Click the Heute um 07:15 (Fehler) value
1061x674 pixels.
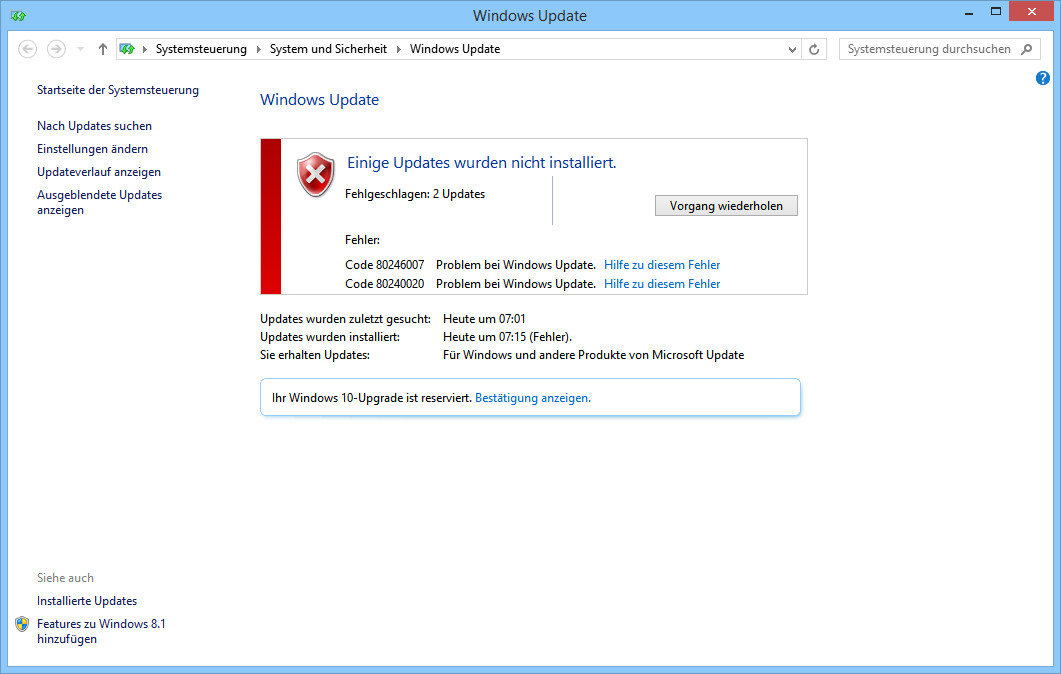click(x=507, y=337)
